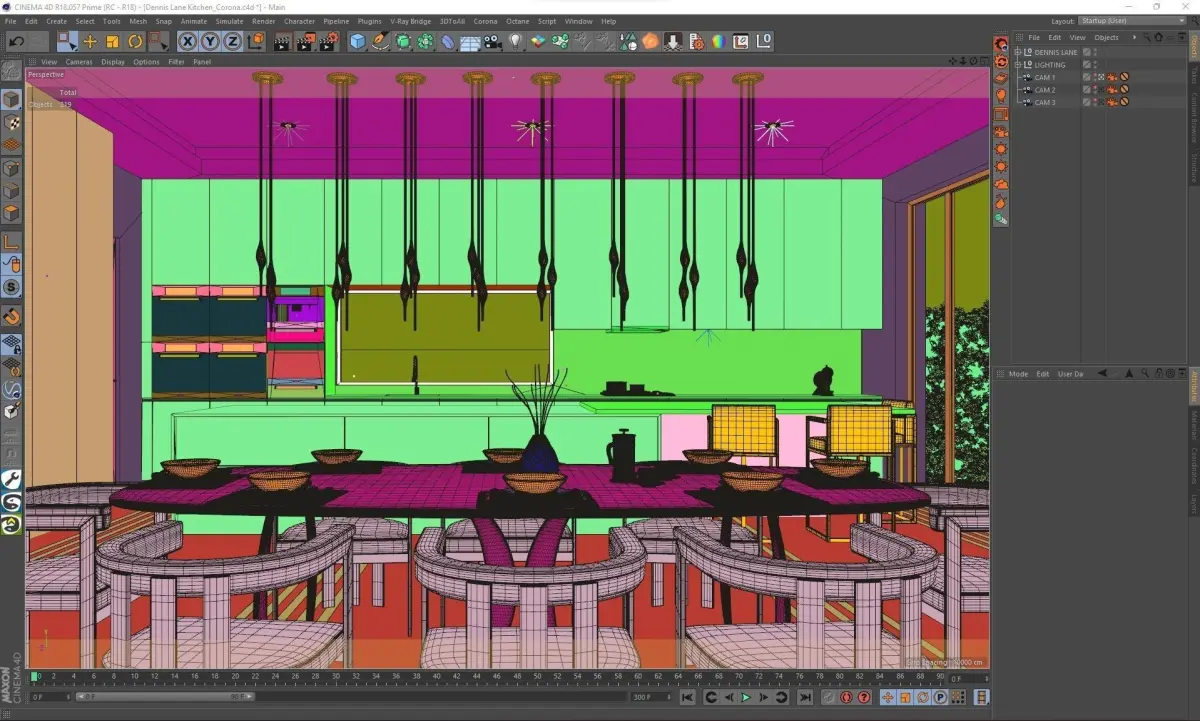Open the Corona menu
This screenshot has width=1200, height=721.
[x=485, y=21]
